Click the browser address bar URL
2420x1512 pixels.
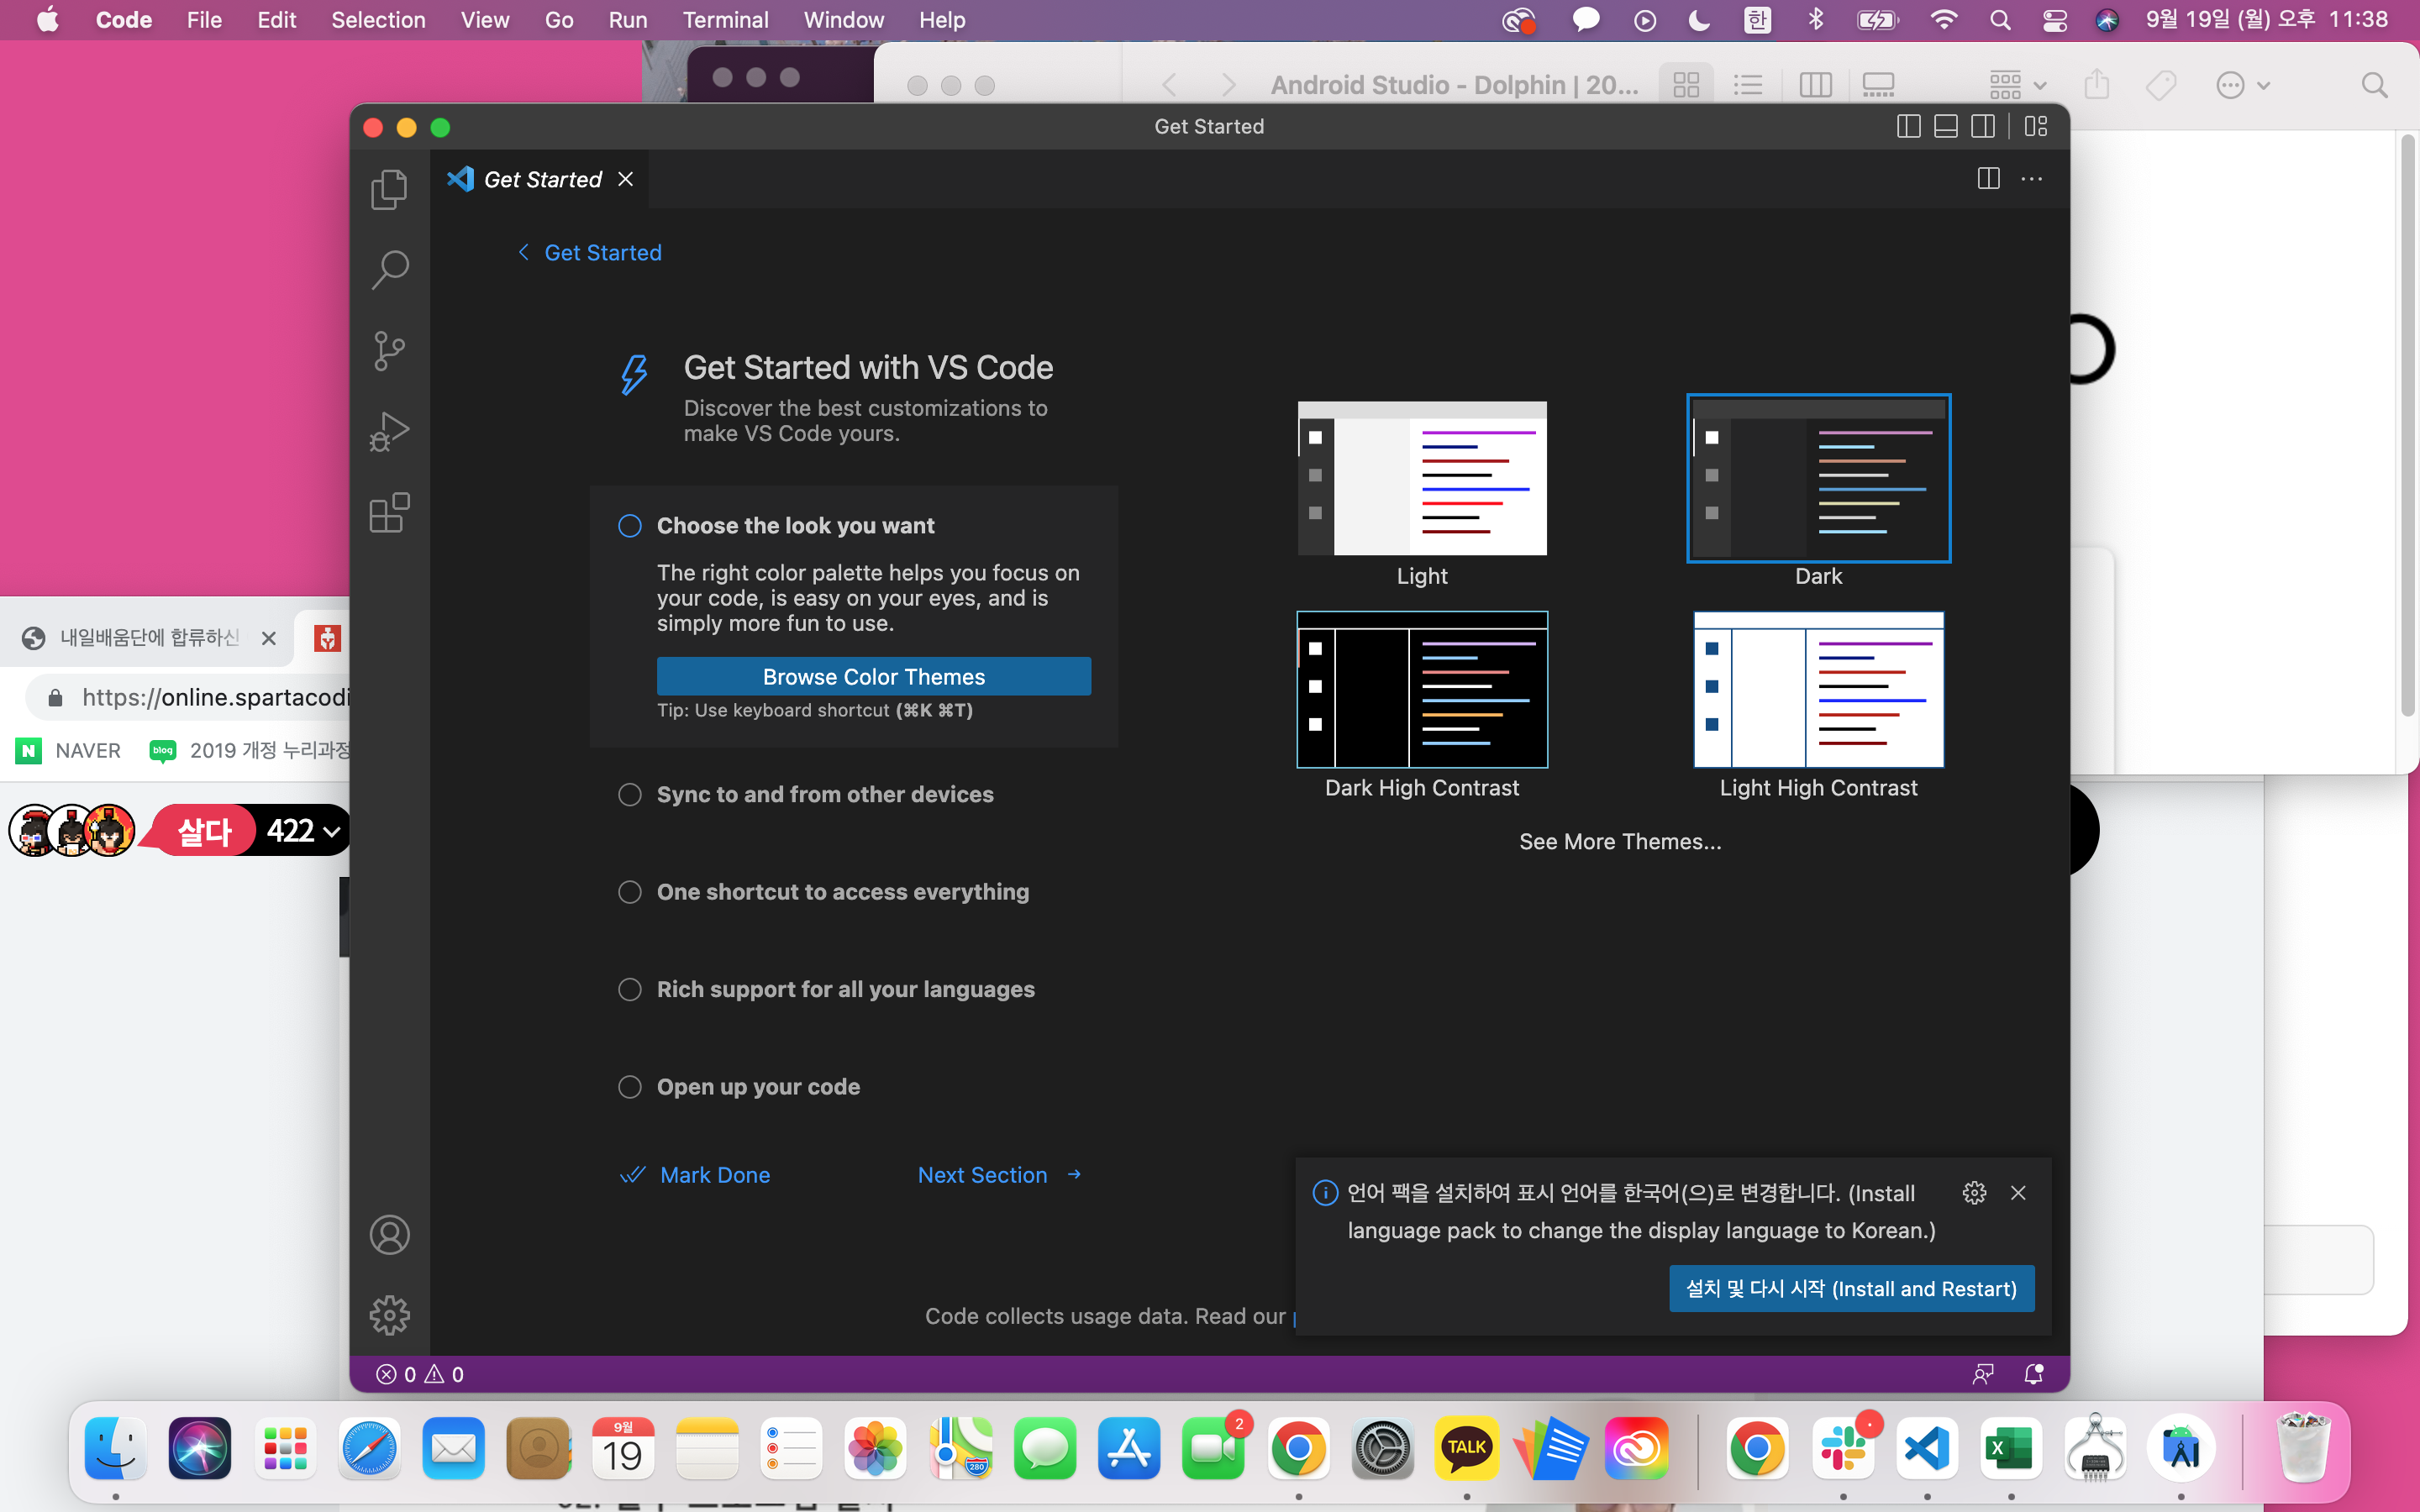pyautogui.click(x=215, y=697)
